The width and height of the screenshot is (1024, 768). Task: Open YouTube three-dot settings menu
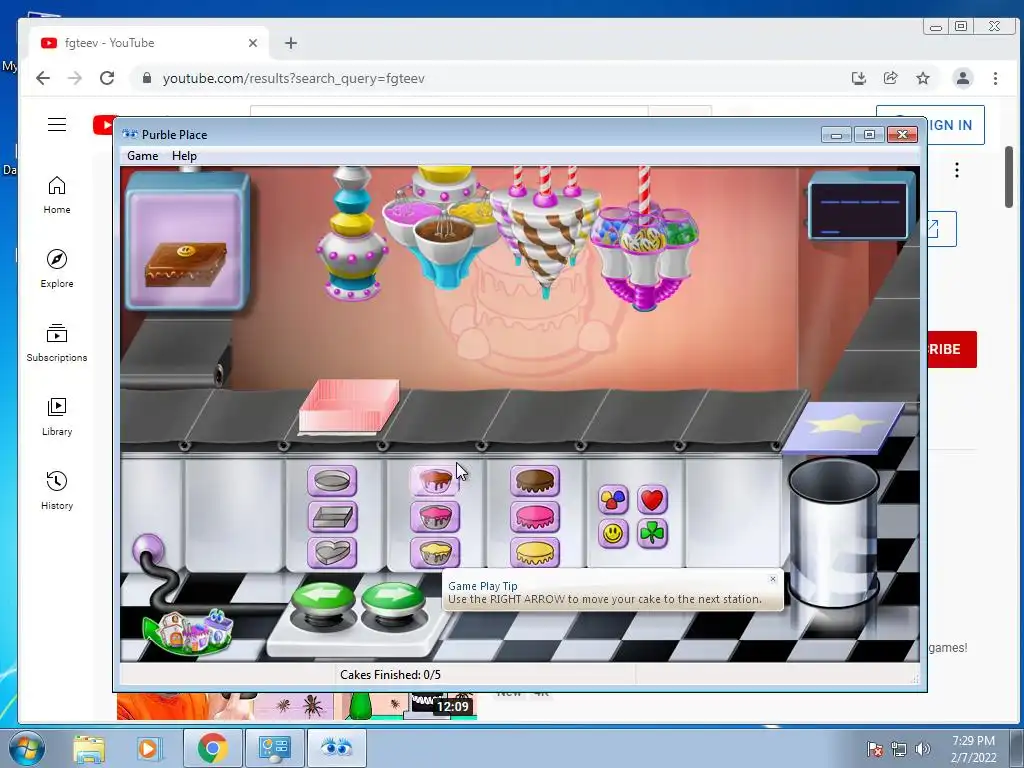pos(957,170)
